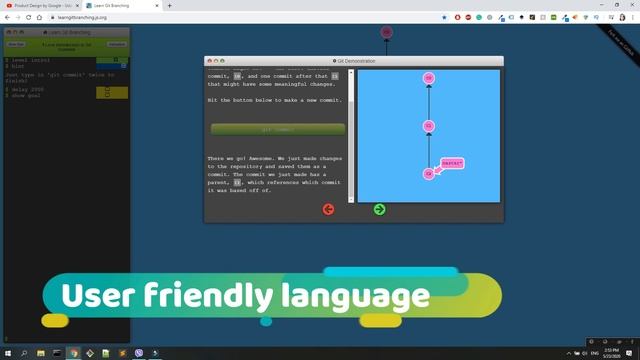This screenshot has width=640, height=360.
Task: Open the browser home page
Action: tap(39, 18)
